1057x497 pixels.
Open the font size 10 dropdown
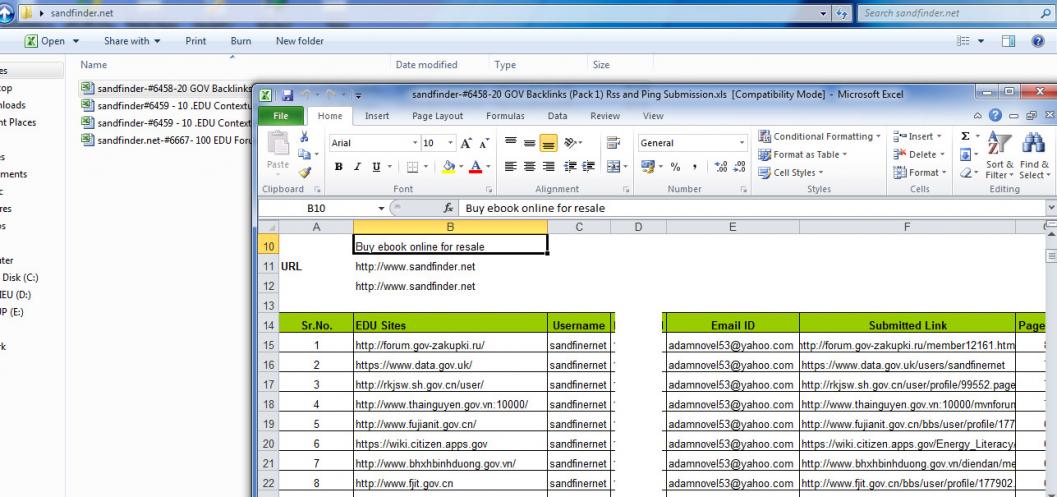pos(451,143)
